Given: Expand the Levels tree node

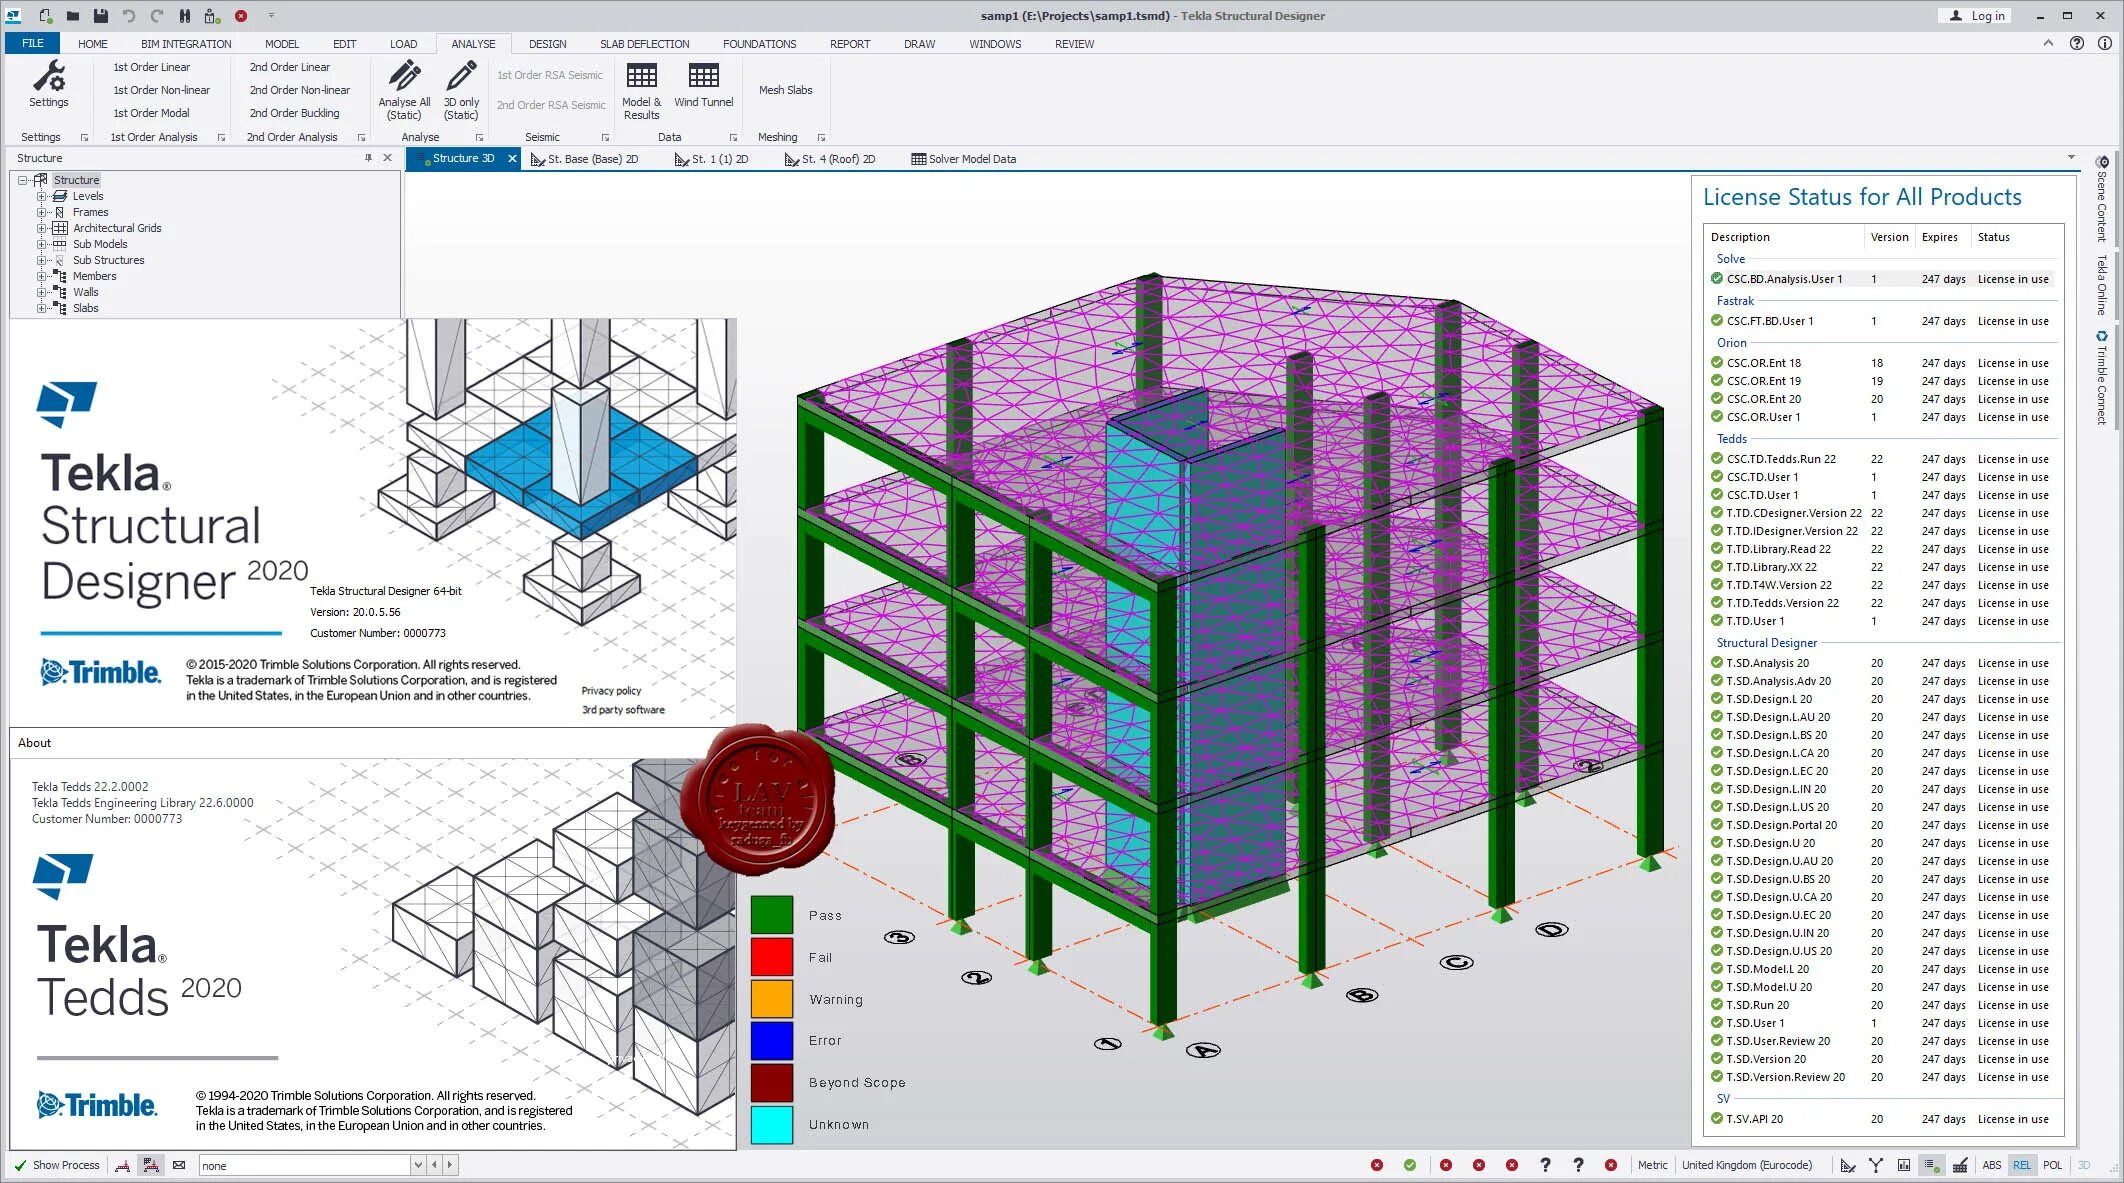Looking at the screenshot, I should point(42,196).
